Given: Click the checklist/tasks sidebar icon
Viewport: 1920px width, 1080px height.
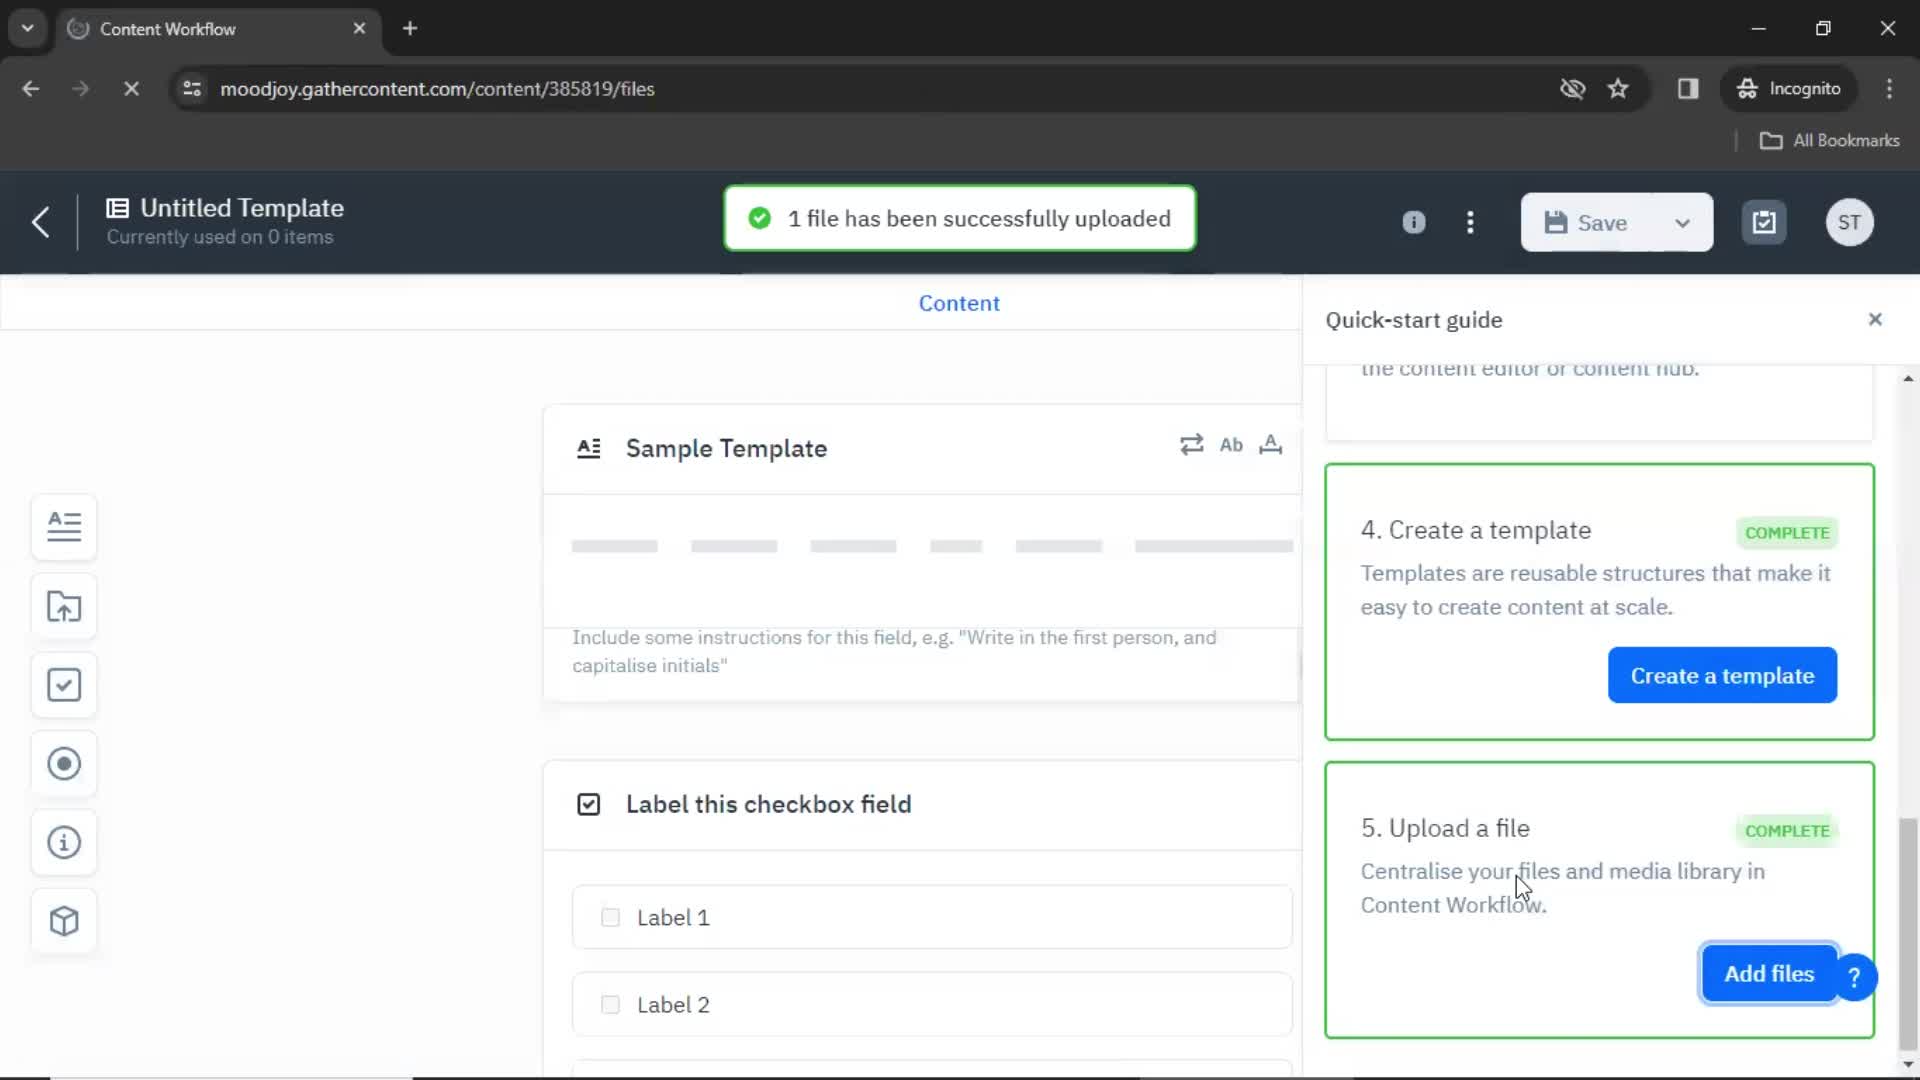Looking at the screenshot, I should [x=63, y=684].
